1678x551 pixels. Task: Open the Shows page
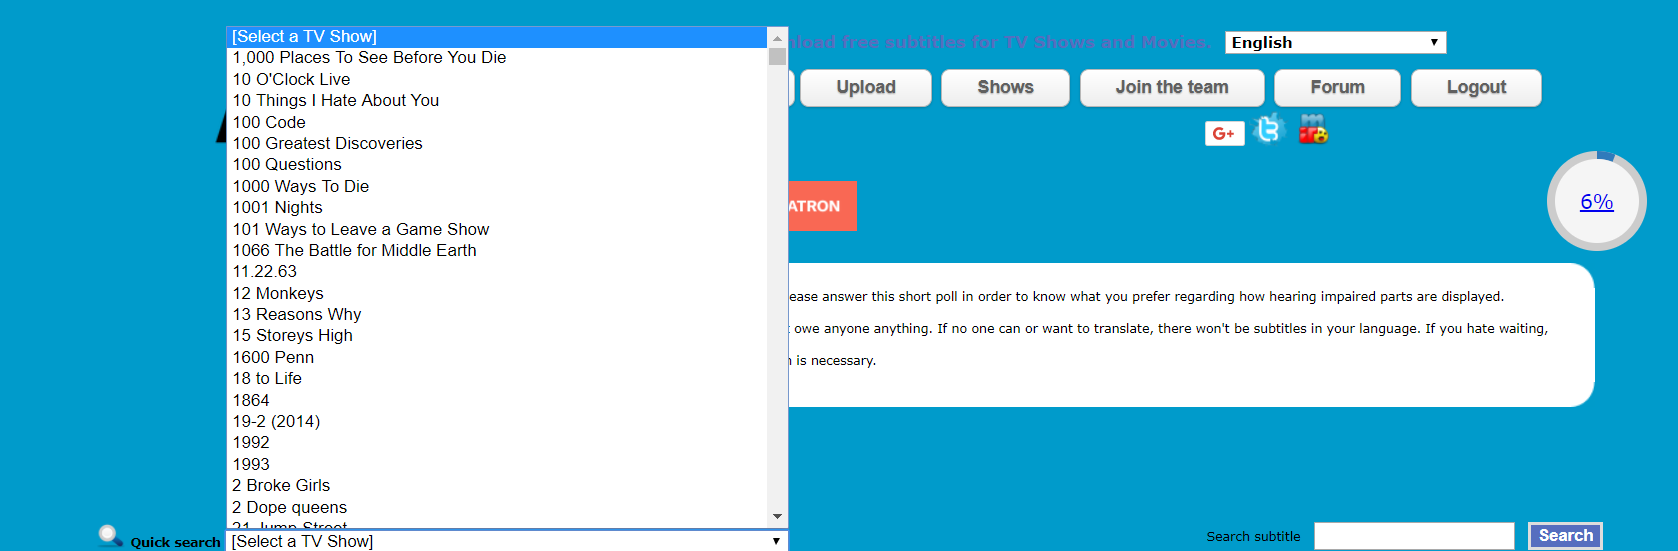point(1005,88)
